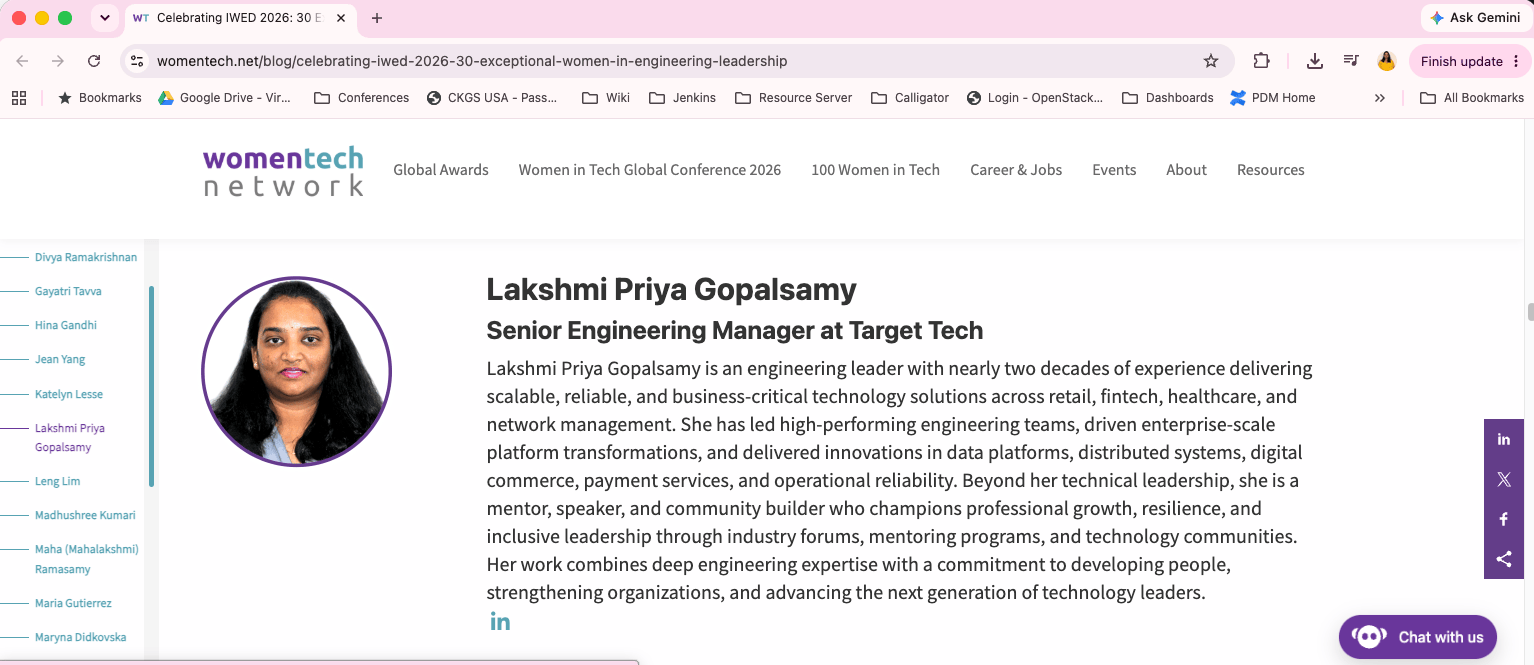Jump to Maha (Mahalakshmi) Ramasamy in sidebar
The width and height of the screenshot is (1534, 665).
(x=87, y=559)
